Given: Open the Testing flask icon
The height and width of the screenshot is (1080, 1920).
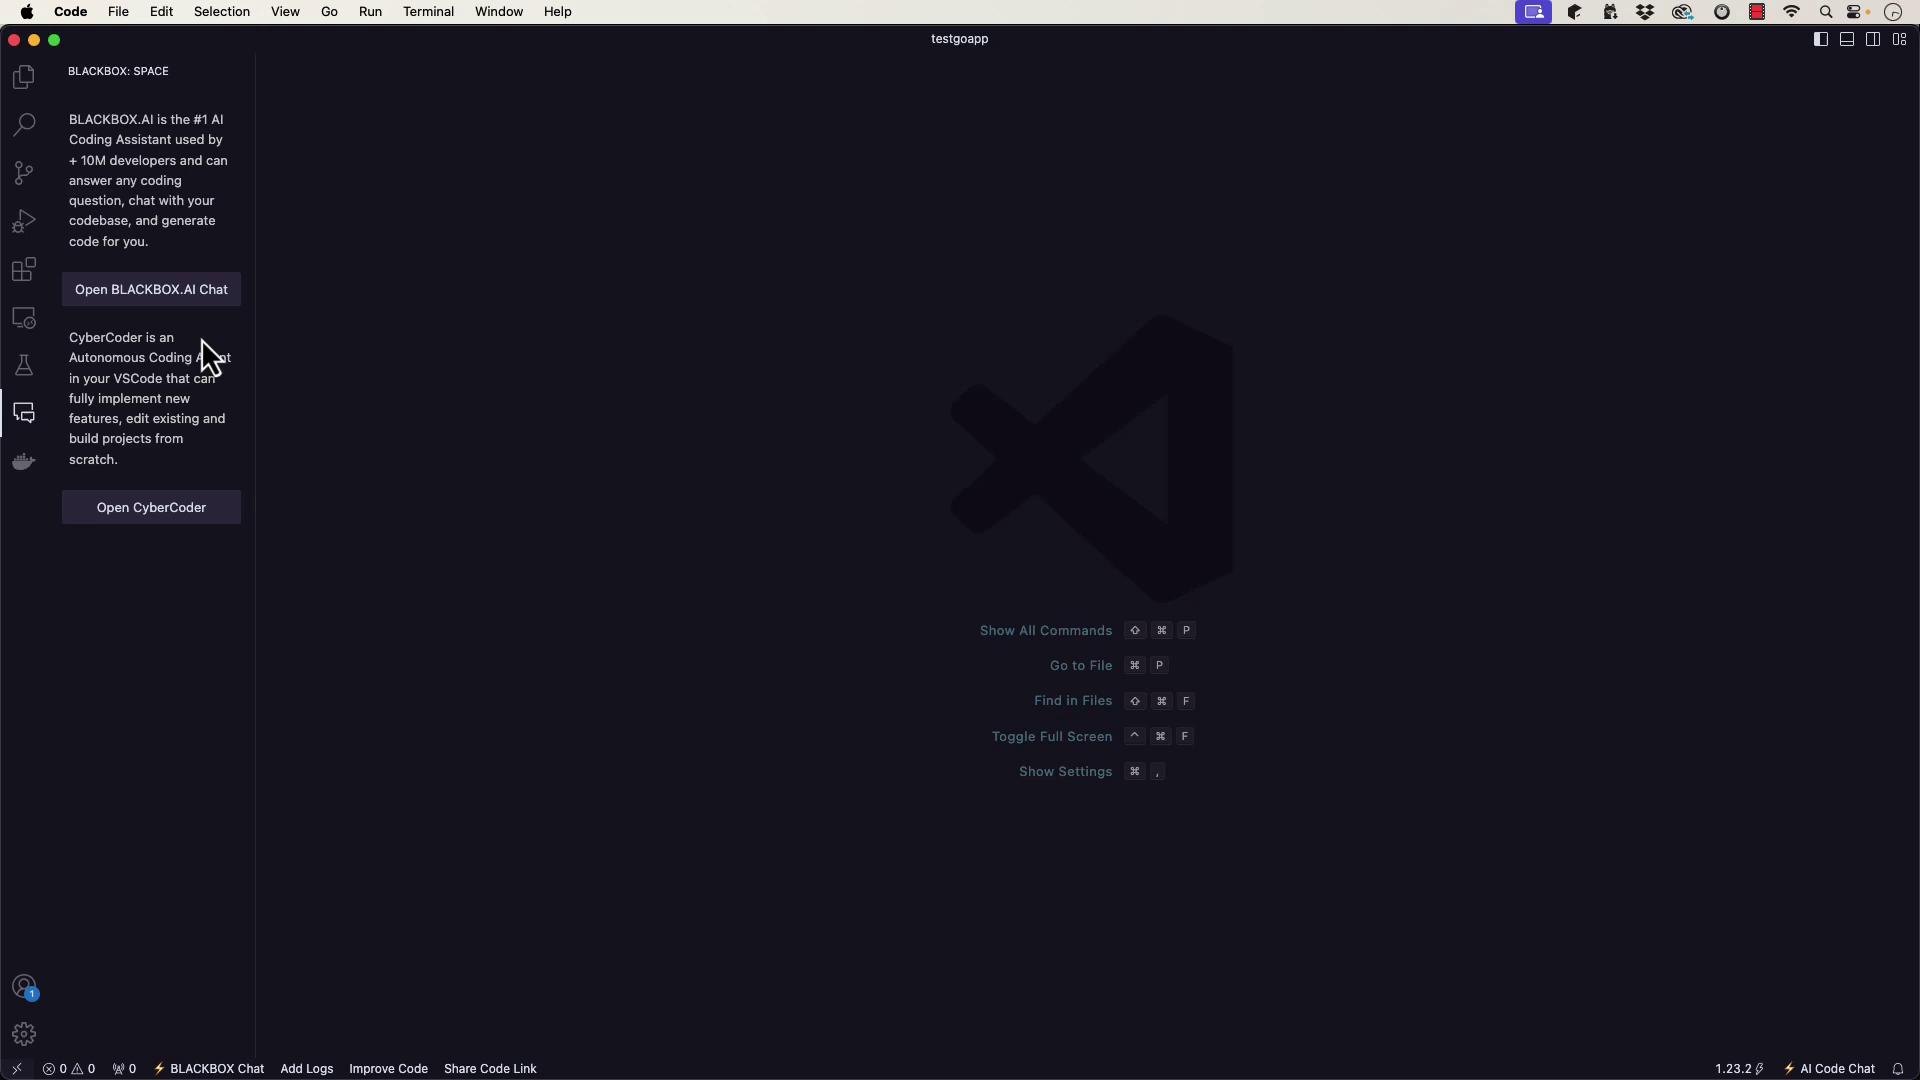Looking at the screenshot, I should click(24, 366).
